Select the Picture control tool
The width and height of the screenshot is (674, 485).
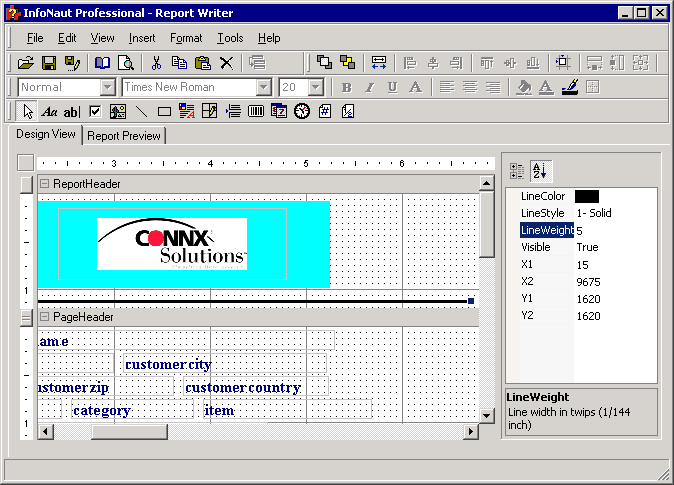click(x=118, y=112)
